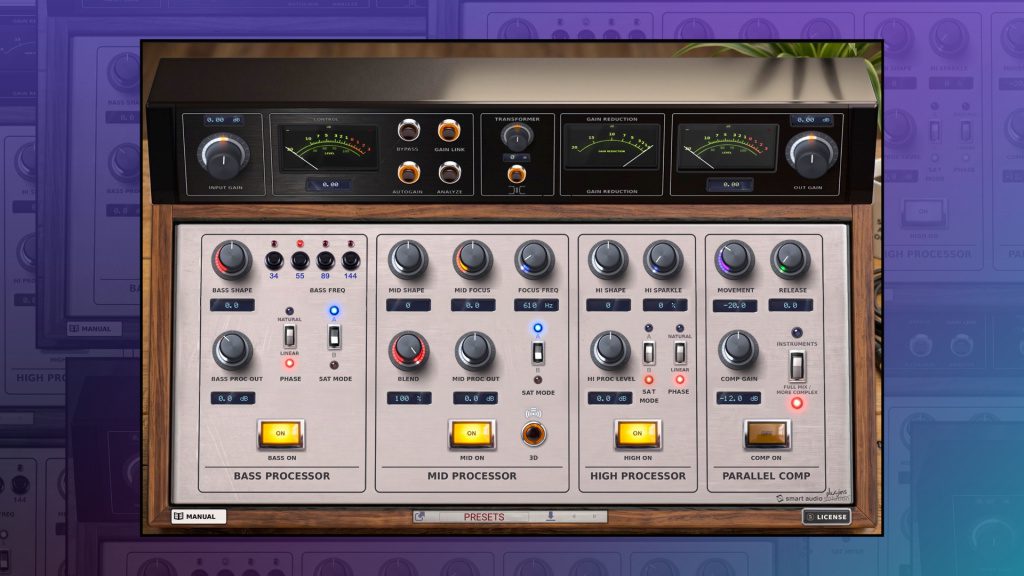Click the Input Gain knob
Viewport: 1024px width, 576px height.
click(x=224, y=157)
